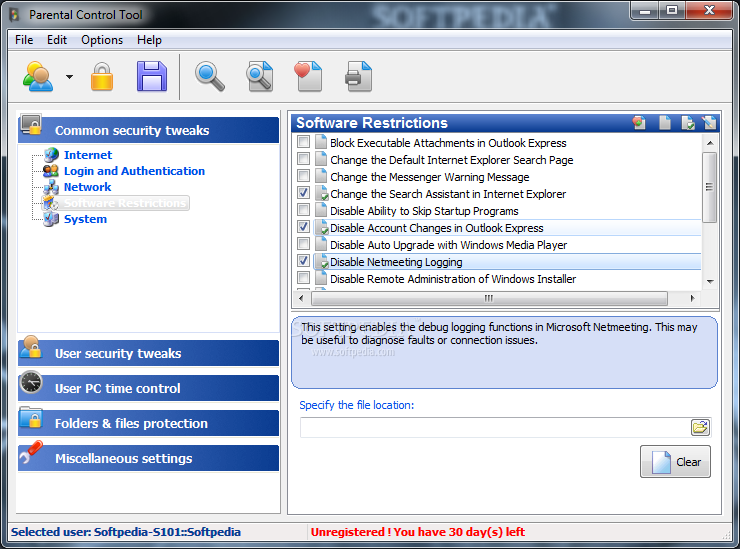Expand the Miscellaneous settings section
Image resolution: width=740 pixels, height=549 pixels.
click(x=148, y=458)
